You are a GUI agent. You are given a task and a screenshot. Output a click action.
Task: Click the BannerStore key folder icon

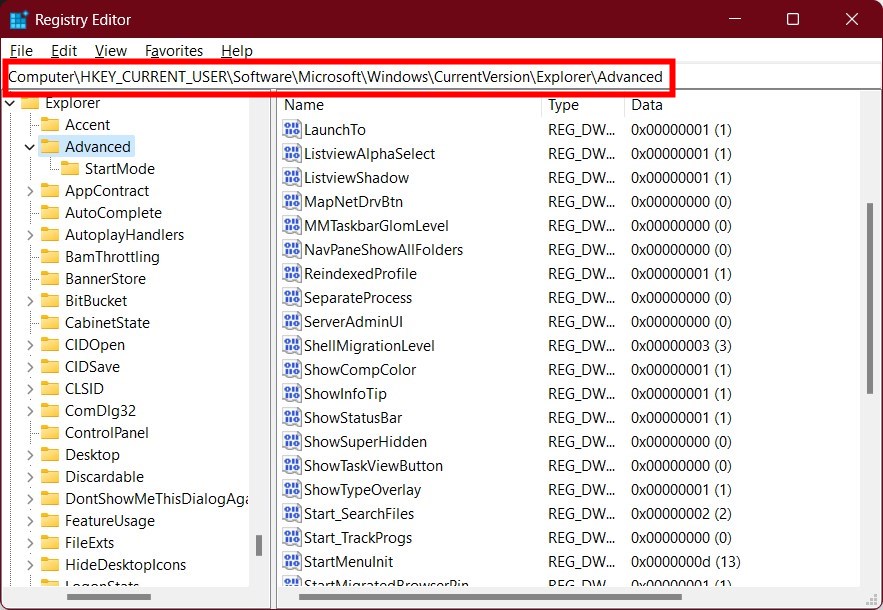50,279
